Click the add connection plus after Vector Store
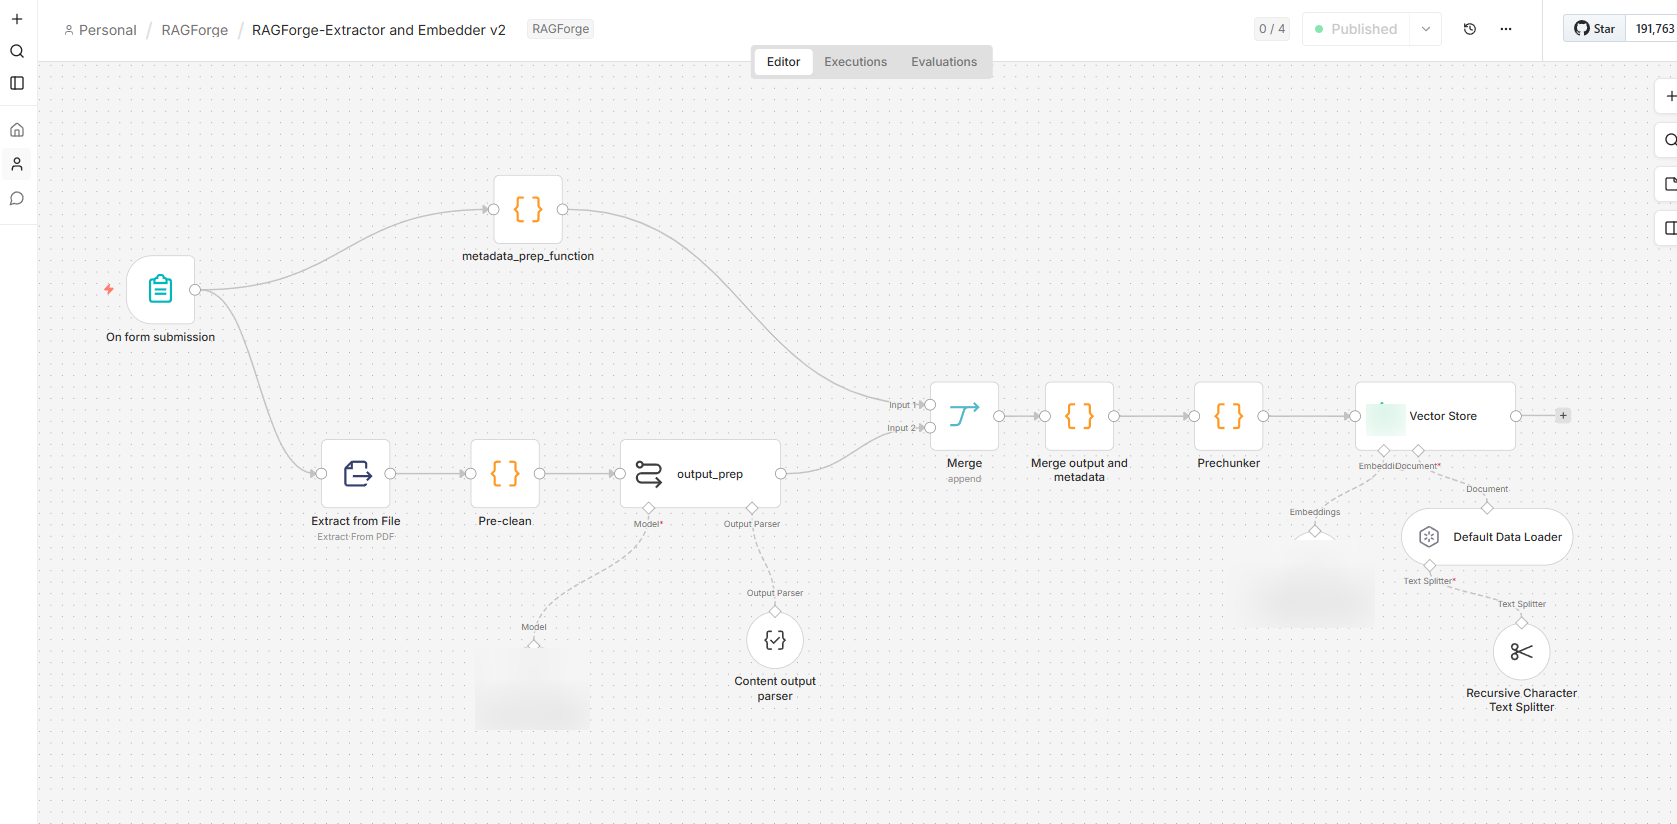 click(x=1563, y=416)
